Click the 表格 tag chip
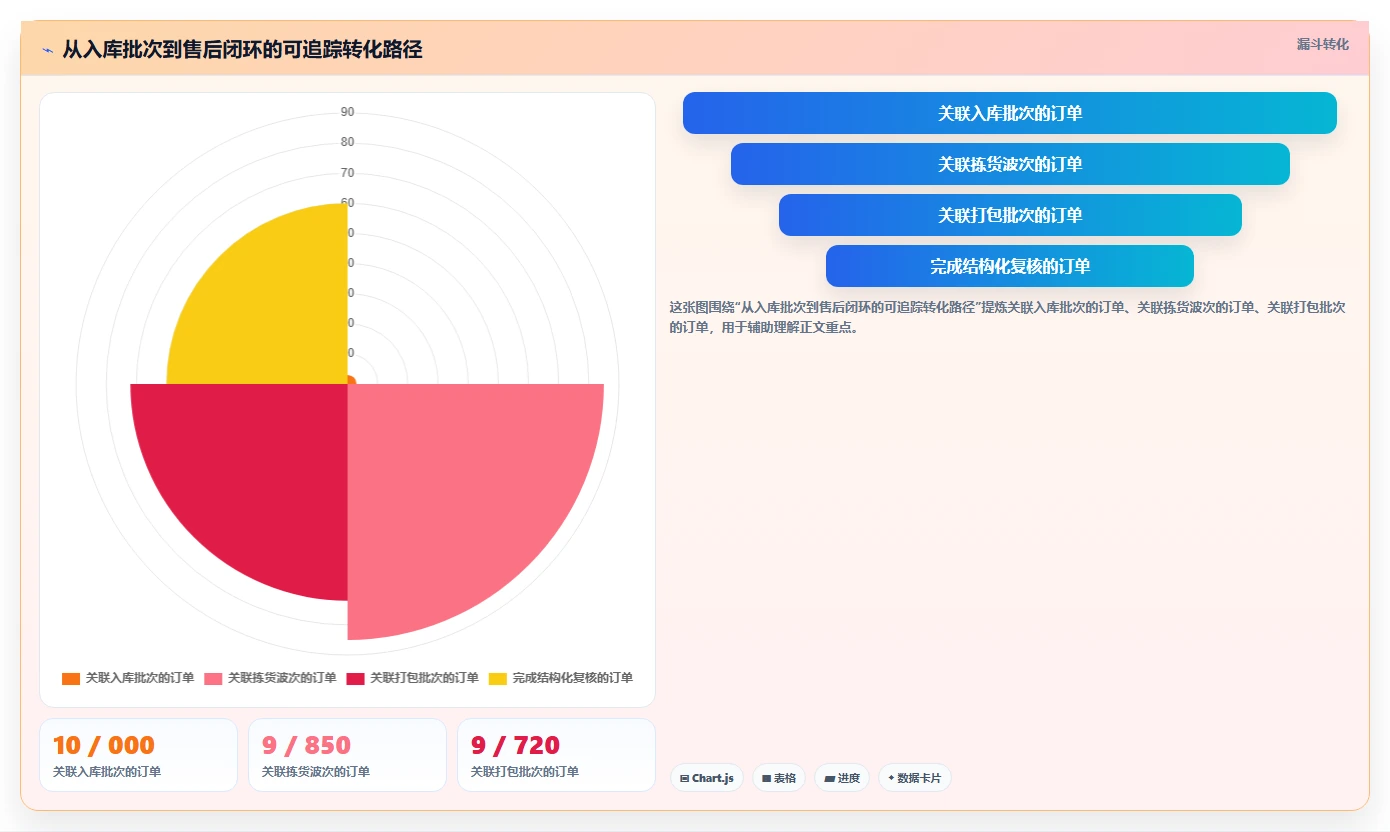The image size is (1390, 832). tap(779, 778)
